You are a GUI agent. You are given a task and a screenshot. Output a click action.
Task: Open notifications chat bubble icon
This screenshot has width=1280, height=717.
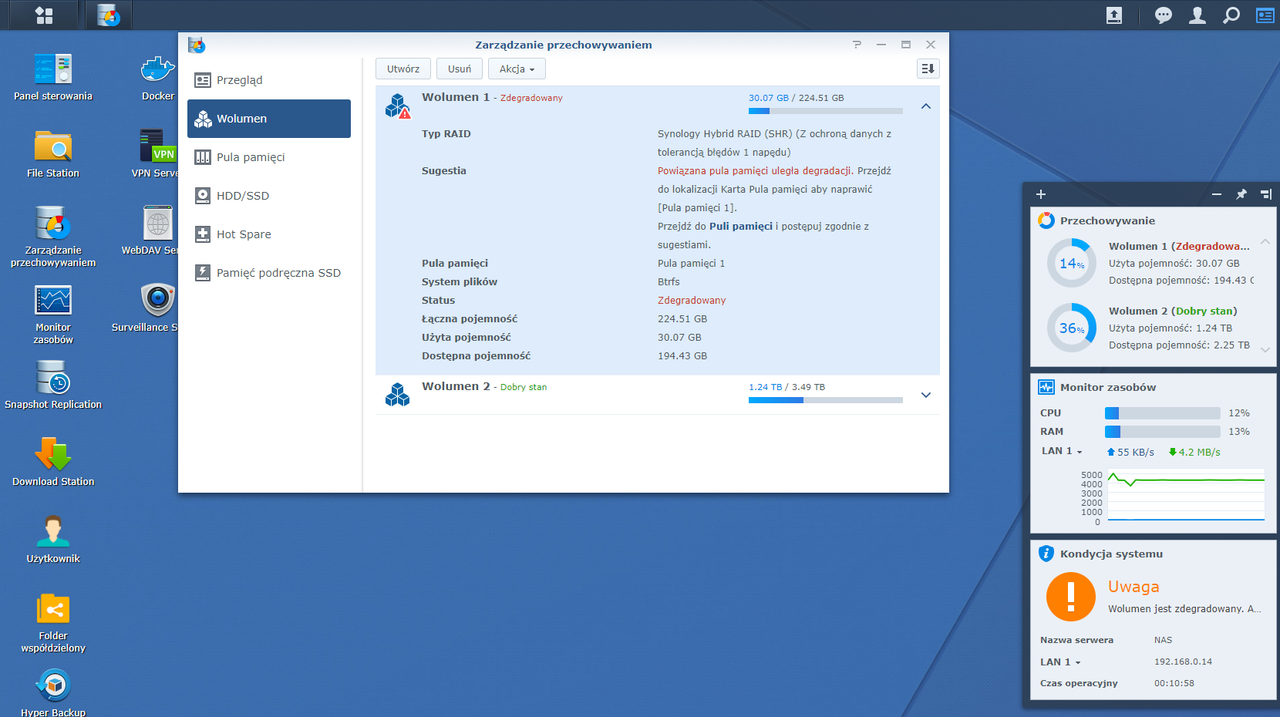(1163, 15)
